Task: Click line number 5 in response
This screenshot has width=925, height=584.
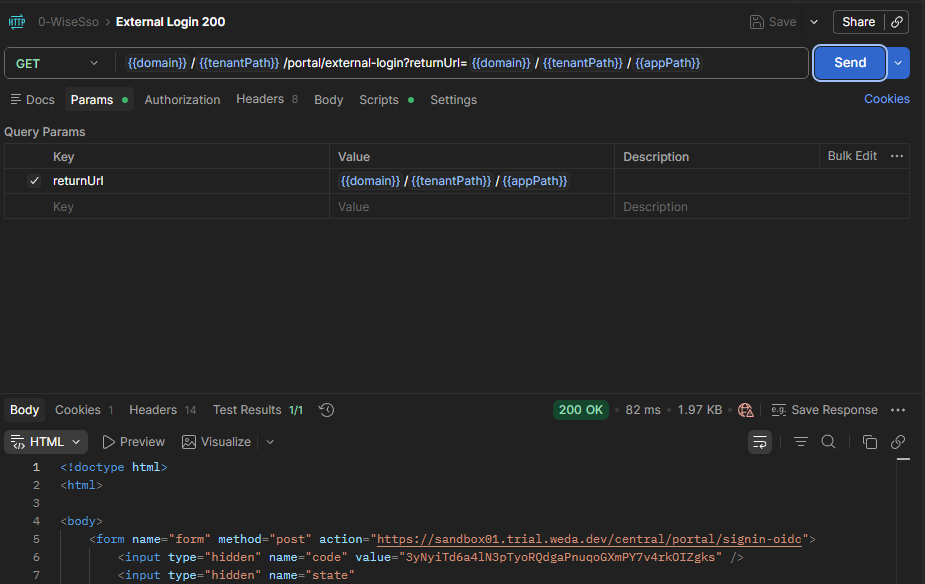Action: coord(36,539)
